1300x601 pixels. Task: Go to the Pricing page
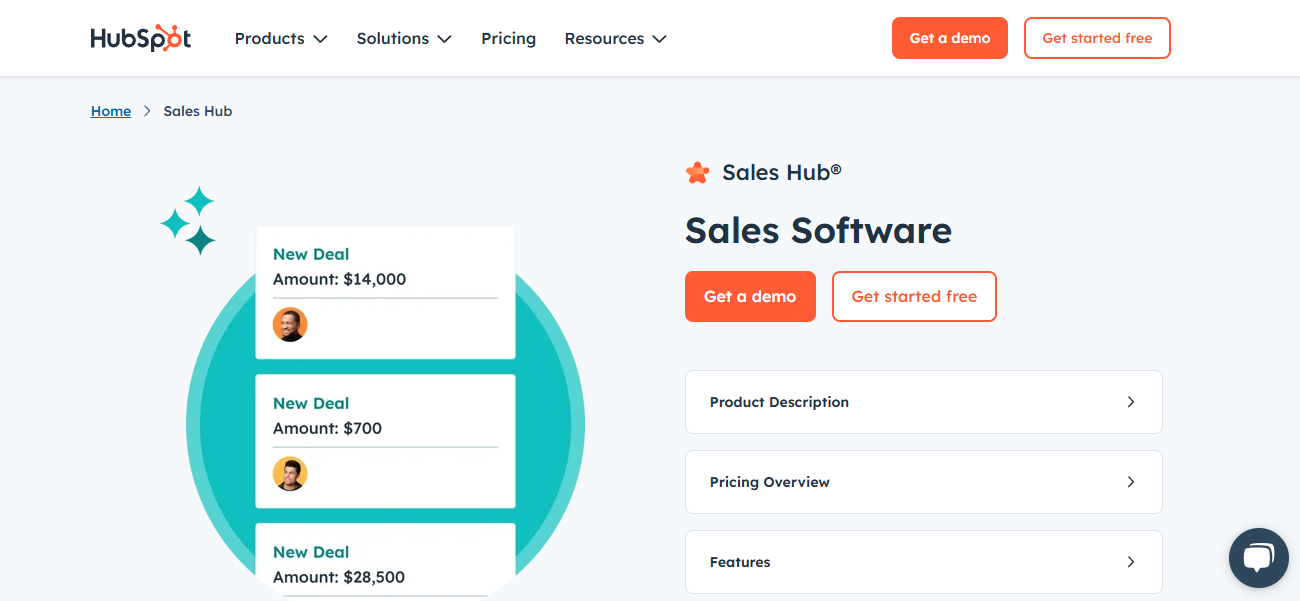coord(508,38)
